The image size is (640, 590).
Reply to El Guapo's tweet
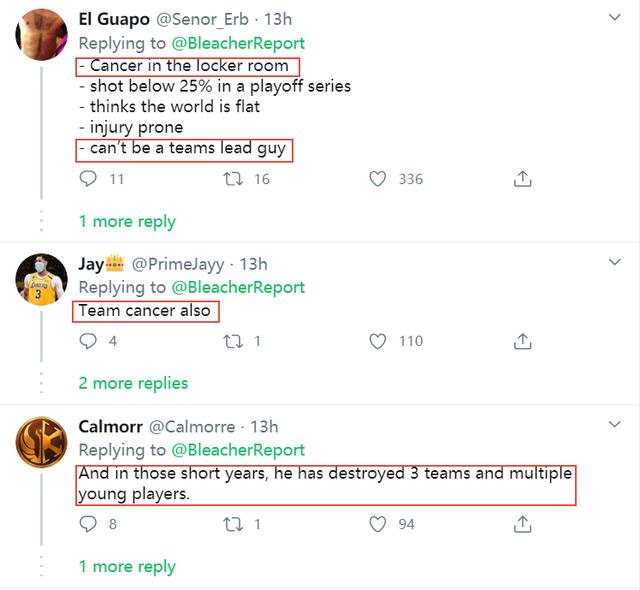point(88,179)
